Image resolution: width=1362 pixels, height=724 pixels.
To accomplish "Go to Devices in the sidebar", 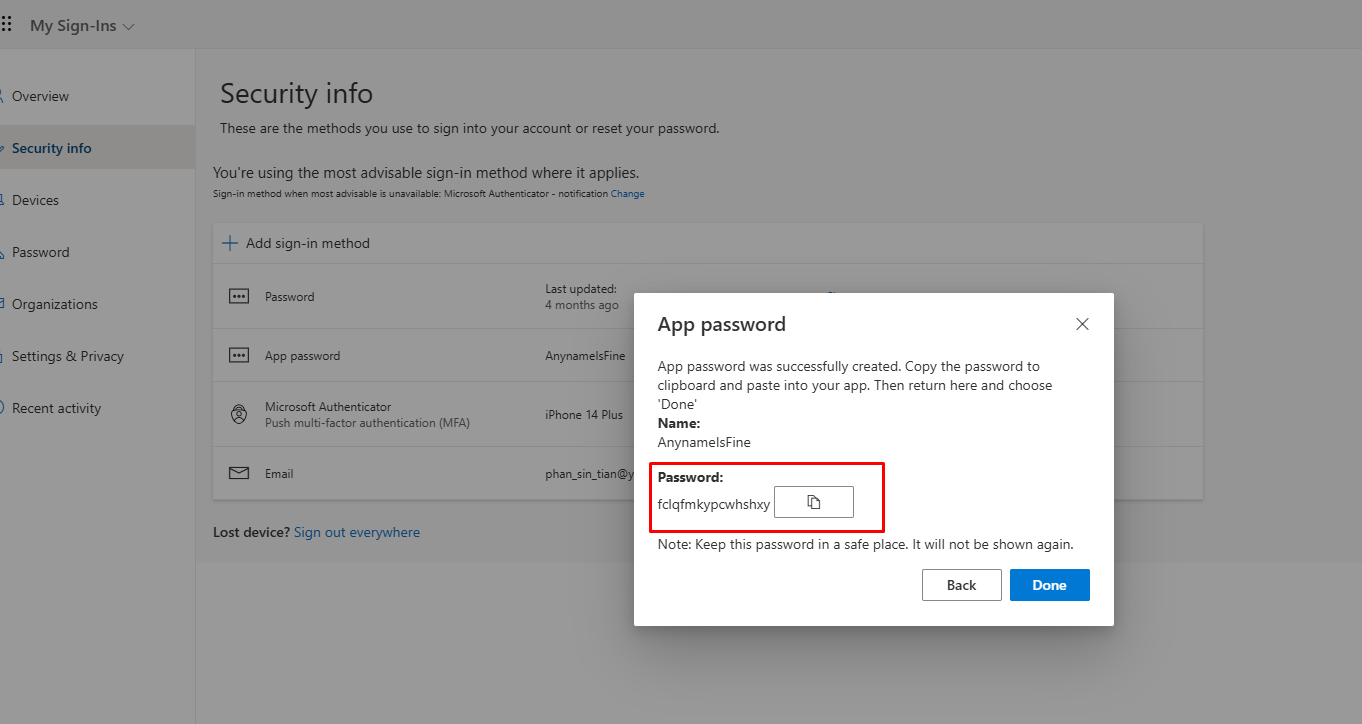I will (x=35, y=200).
